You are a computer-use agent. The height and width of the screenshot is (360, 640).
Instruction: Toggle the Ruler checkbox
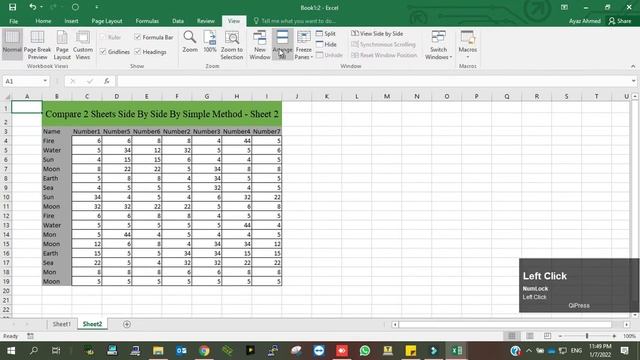click(103, 37)
